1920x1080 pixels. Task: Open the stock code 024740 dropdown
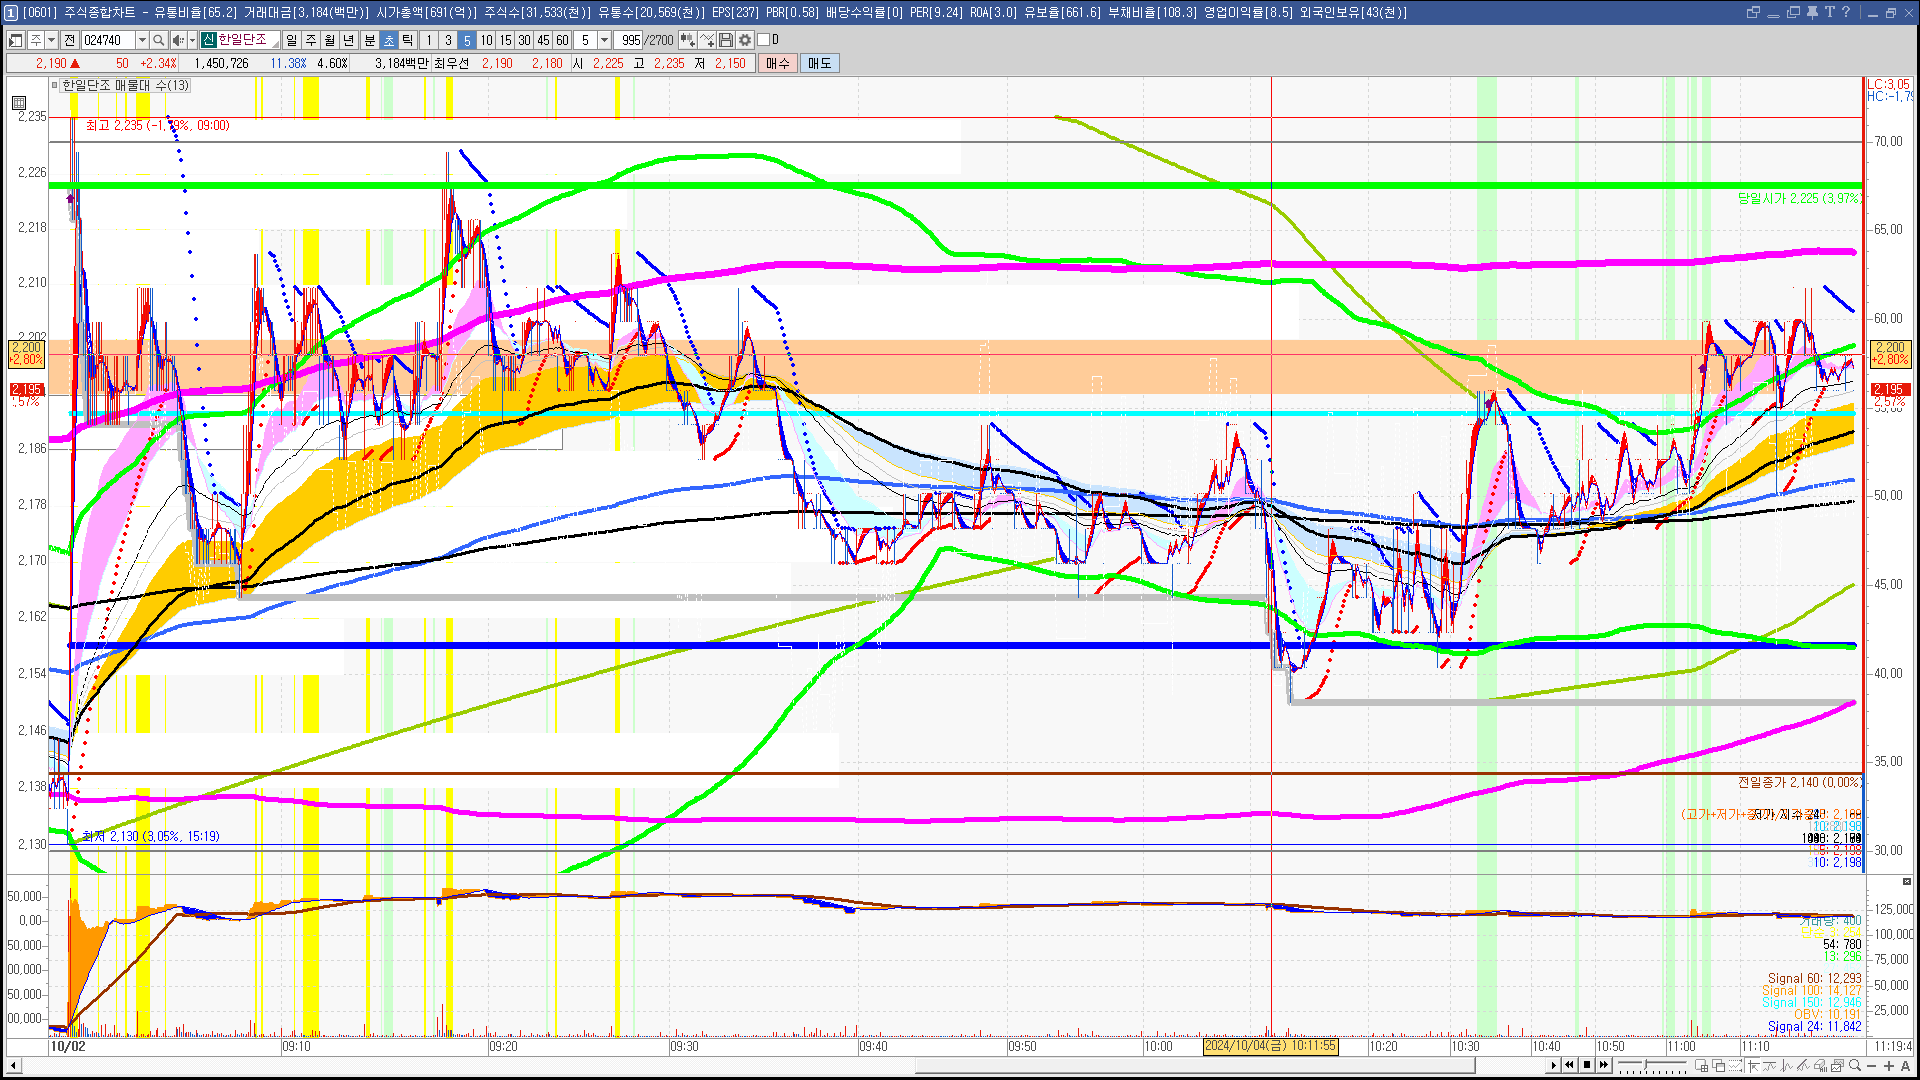(x=142, y=40)
